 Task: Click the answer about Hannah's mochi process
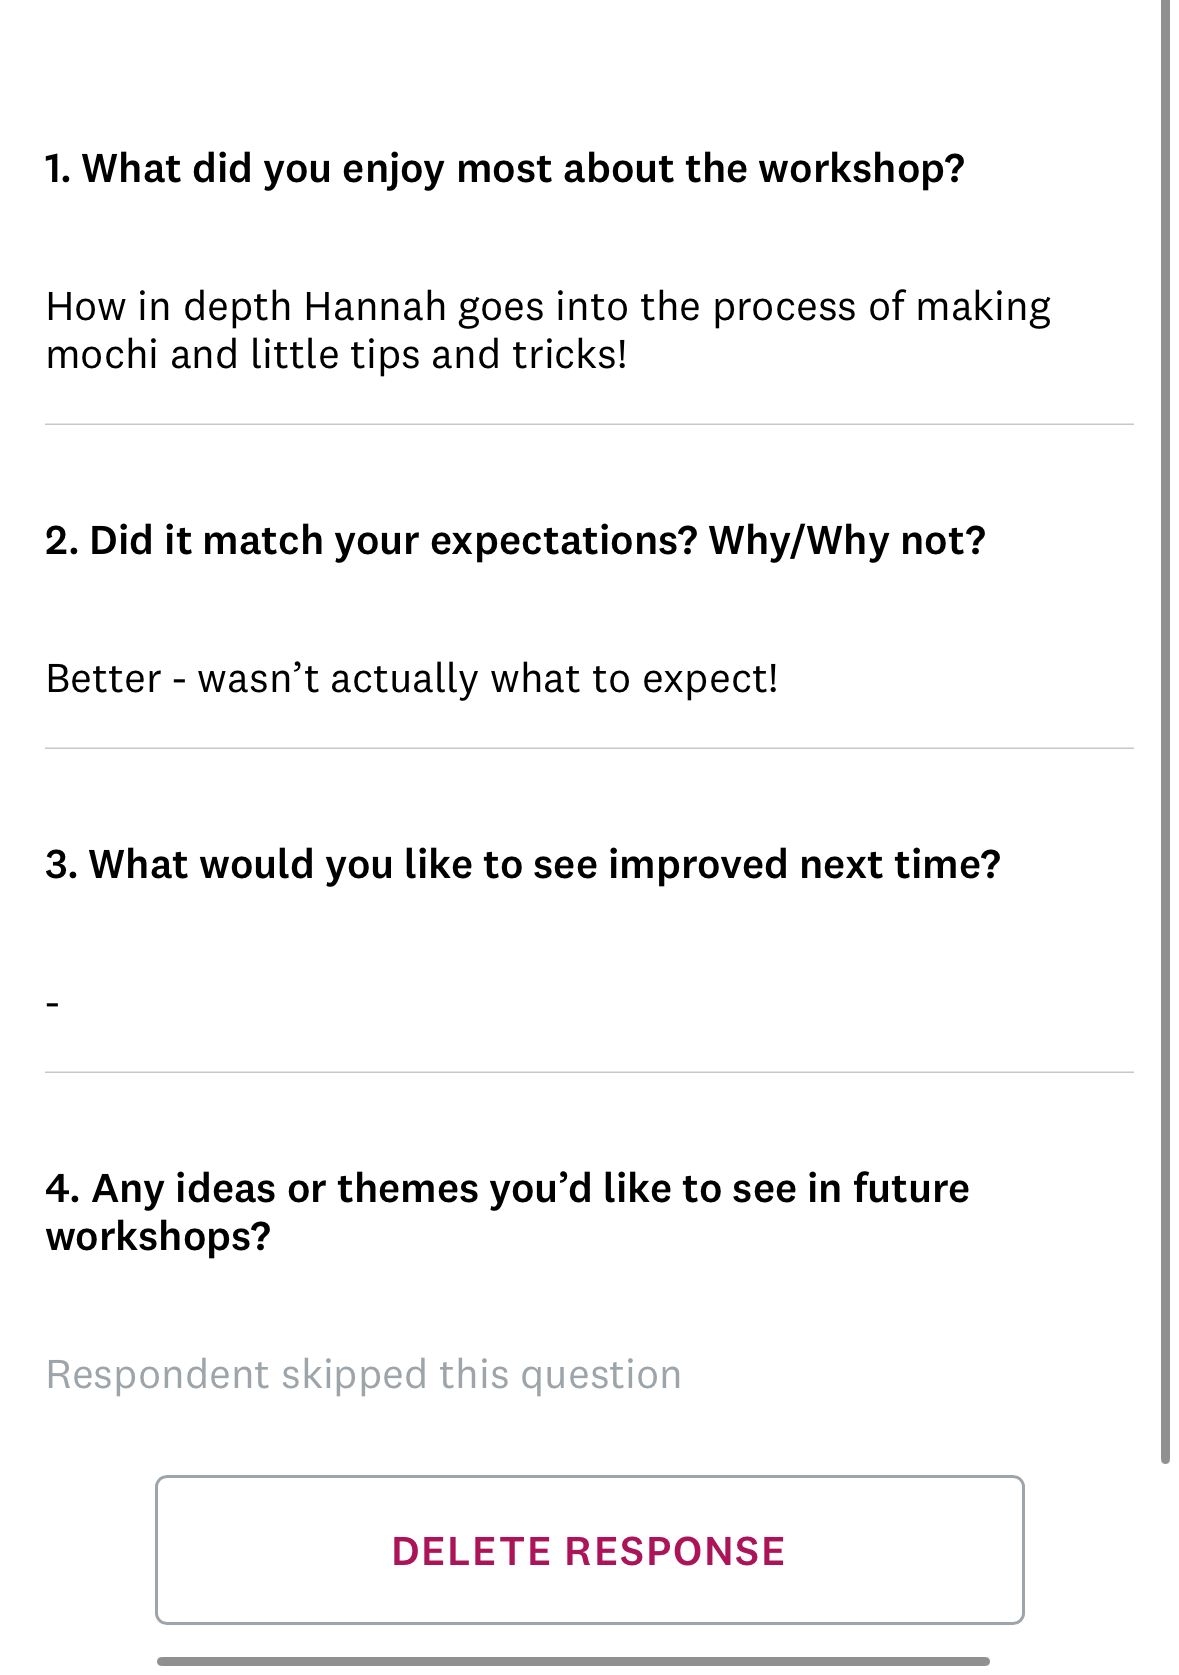[x=548, y=330]
